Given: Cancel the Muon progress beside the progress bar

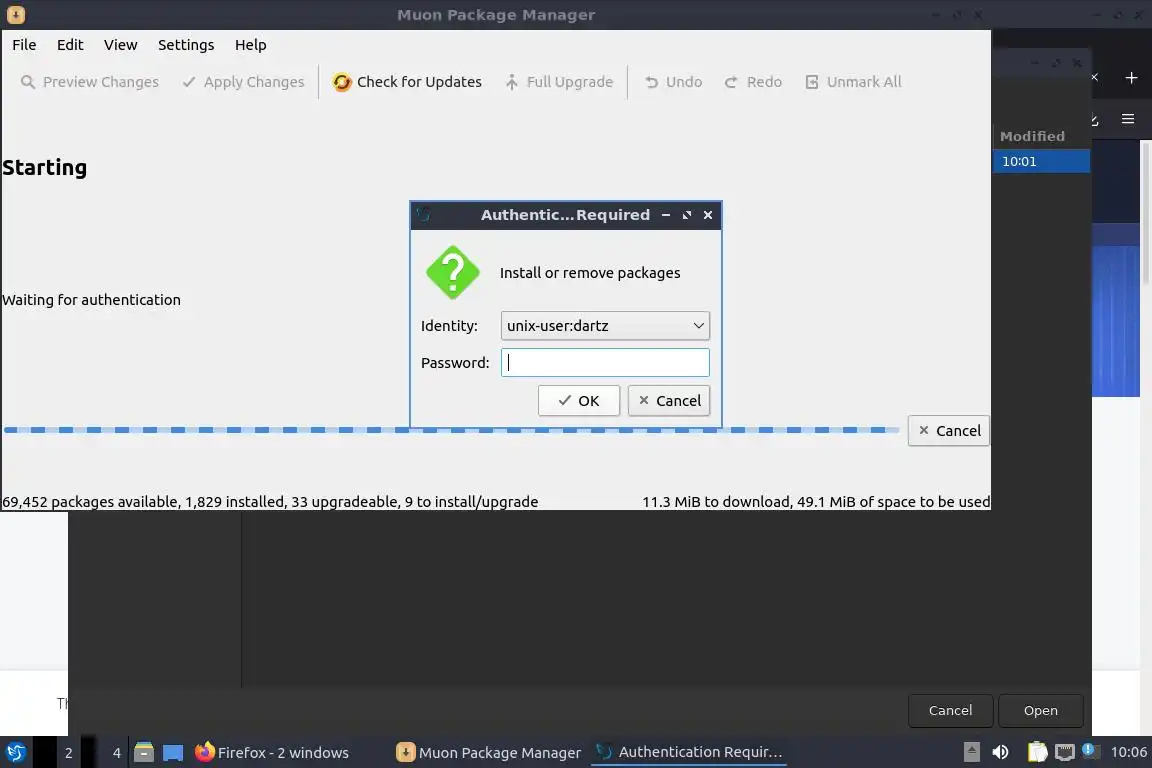Looking at the screenshot, I should (948, 431).
